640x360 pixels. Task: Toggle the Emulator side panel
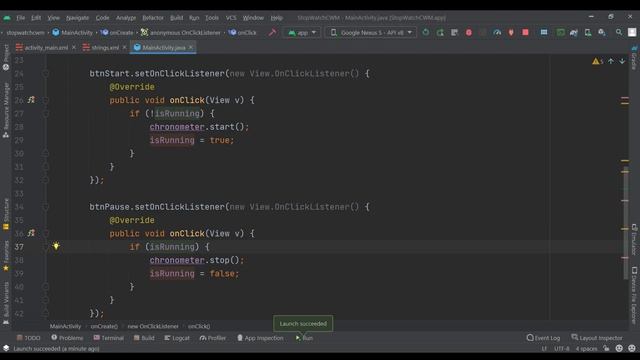[634, 240]
